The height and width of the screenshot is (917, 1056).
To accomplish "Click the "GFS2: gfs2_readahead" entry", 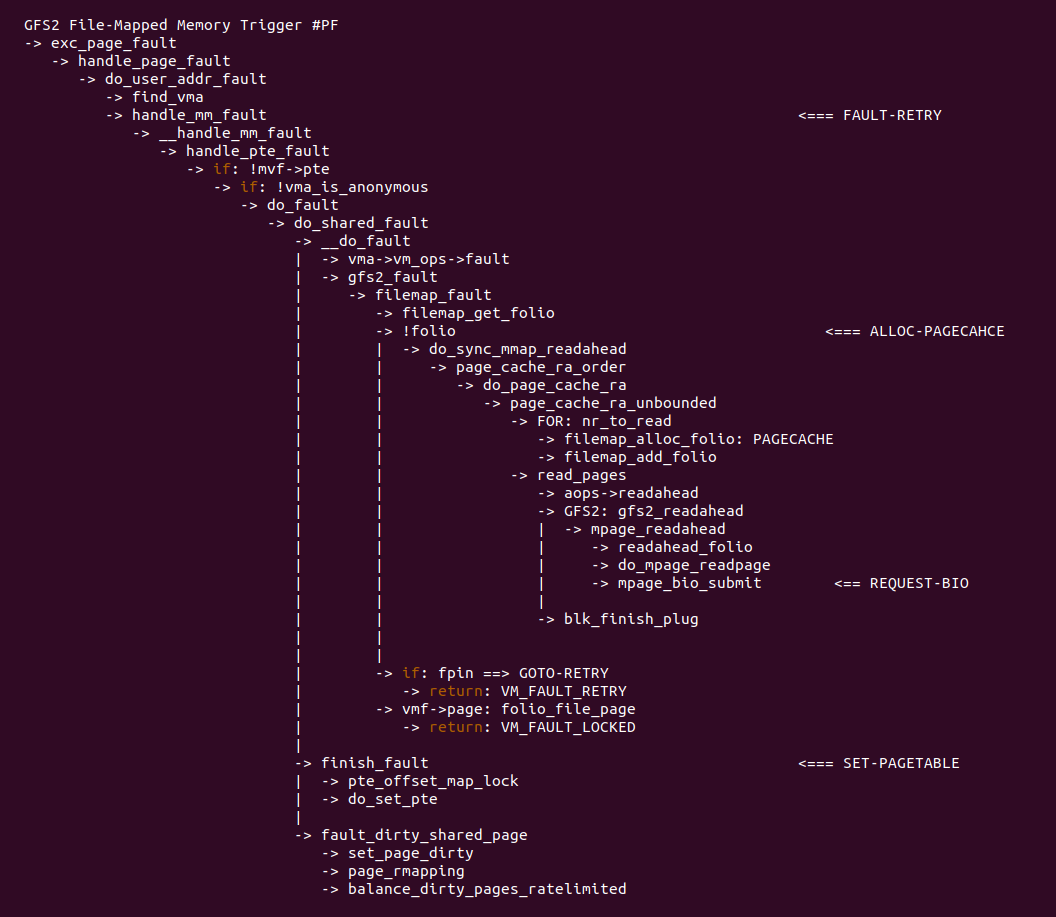I will pyautogui.click(x=653, y=511).
